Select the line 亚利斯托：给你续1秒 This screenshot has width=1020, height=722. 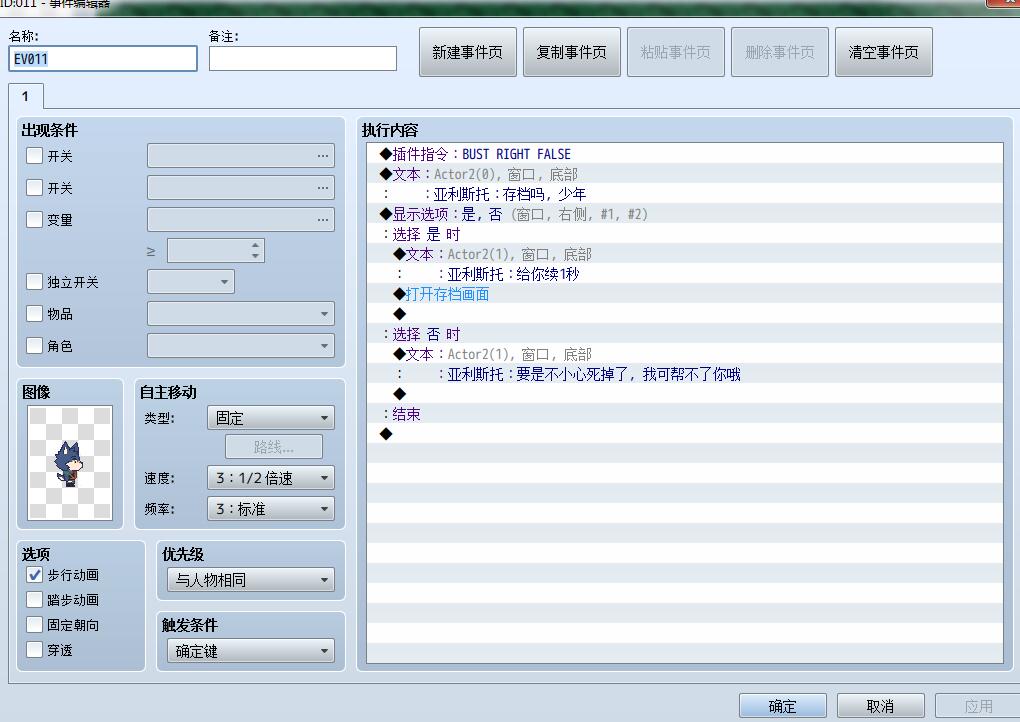tap(684, 274)
